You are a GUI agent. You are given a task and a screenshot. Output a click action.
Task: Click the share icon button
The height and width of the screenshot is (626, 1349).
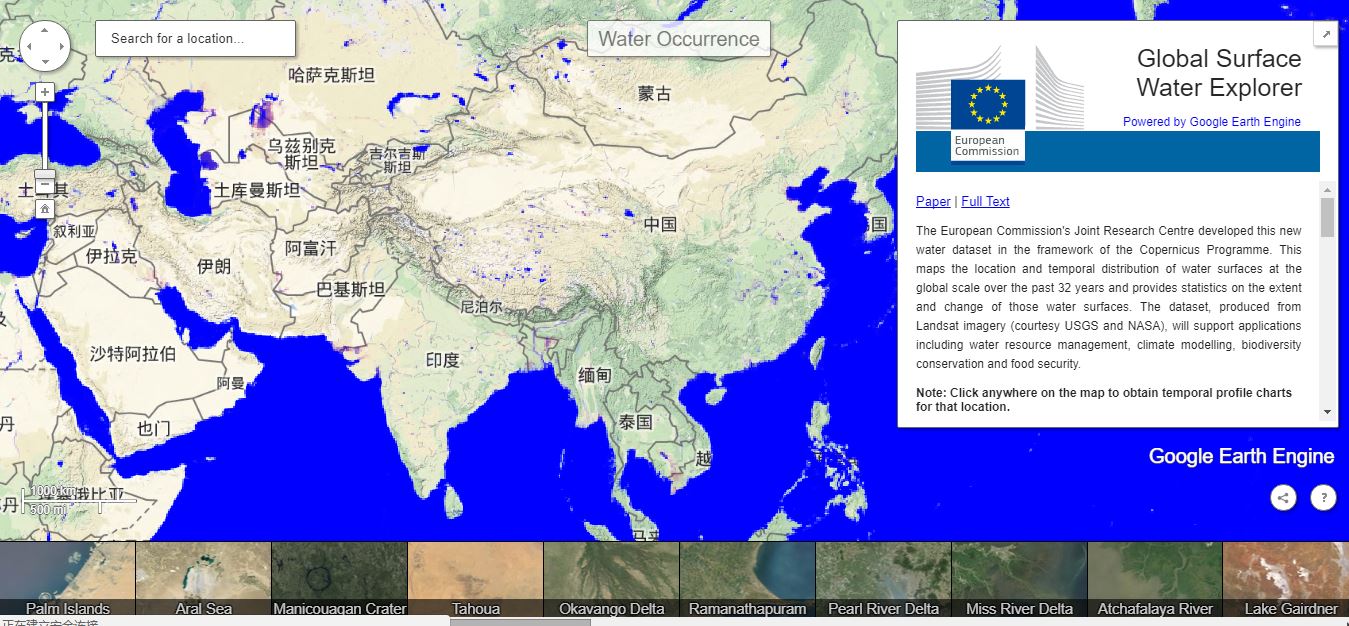pos(1284,497)
